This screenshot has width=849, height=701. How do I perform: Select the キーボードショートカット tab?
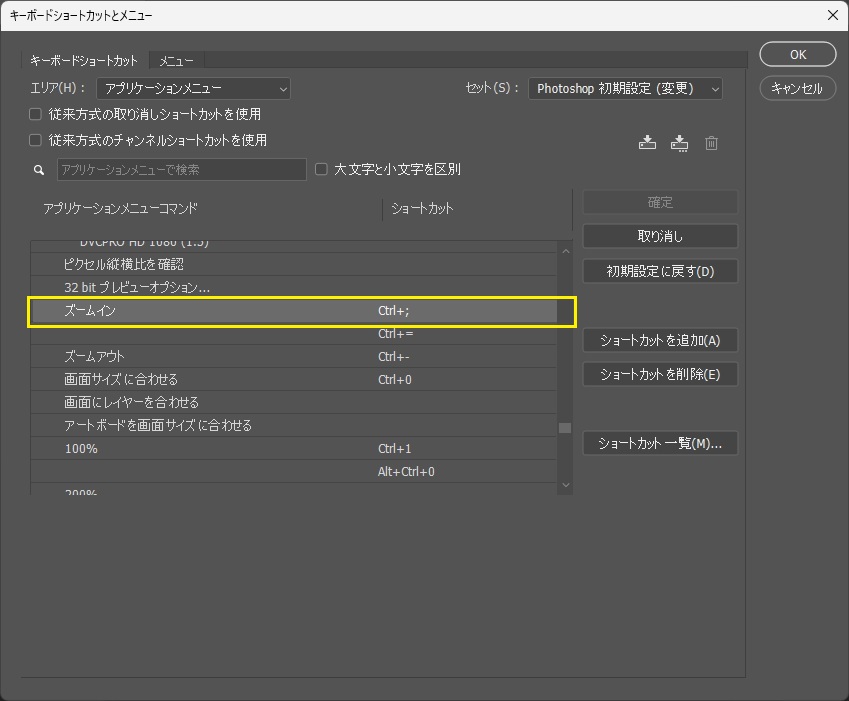(x=84, y=61)
